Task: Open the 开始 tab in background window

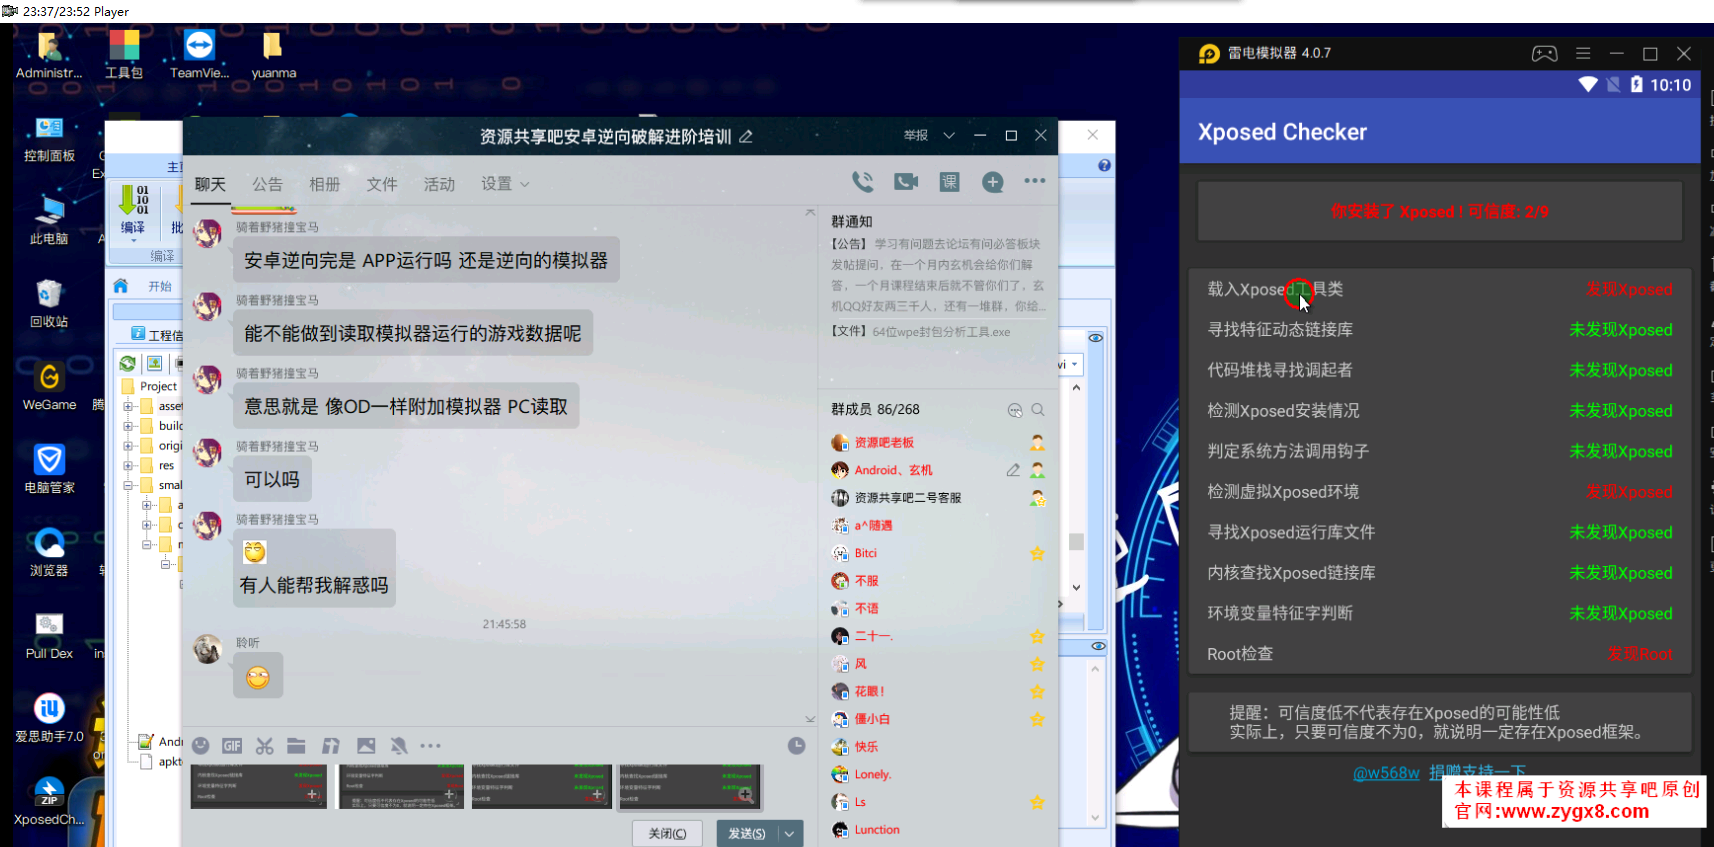Action: (x=160, y=286)
